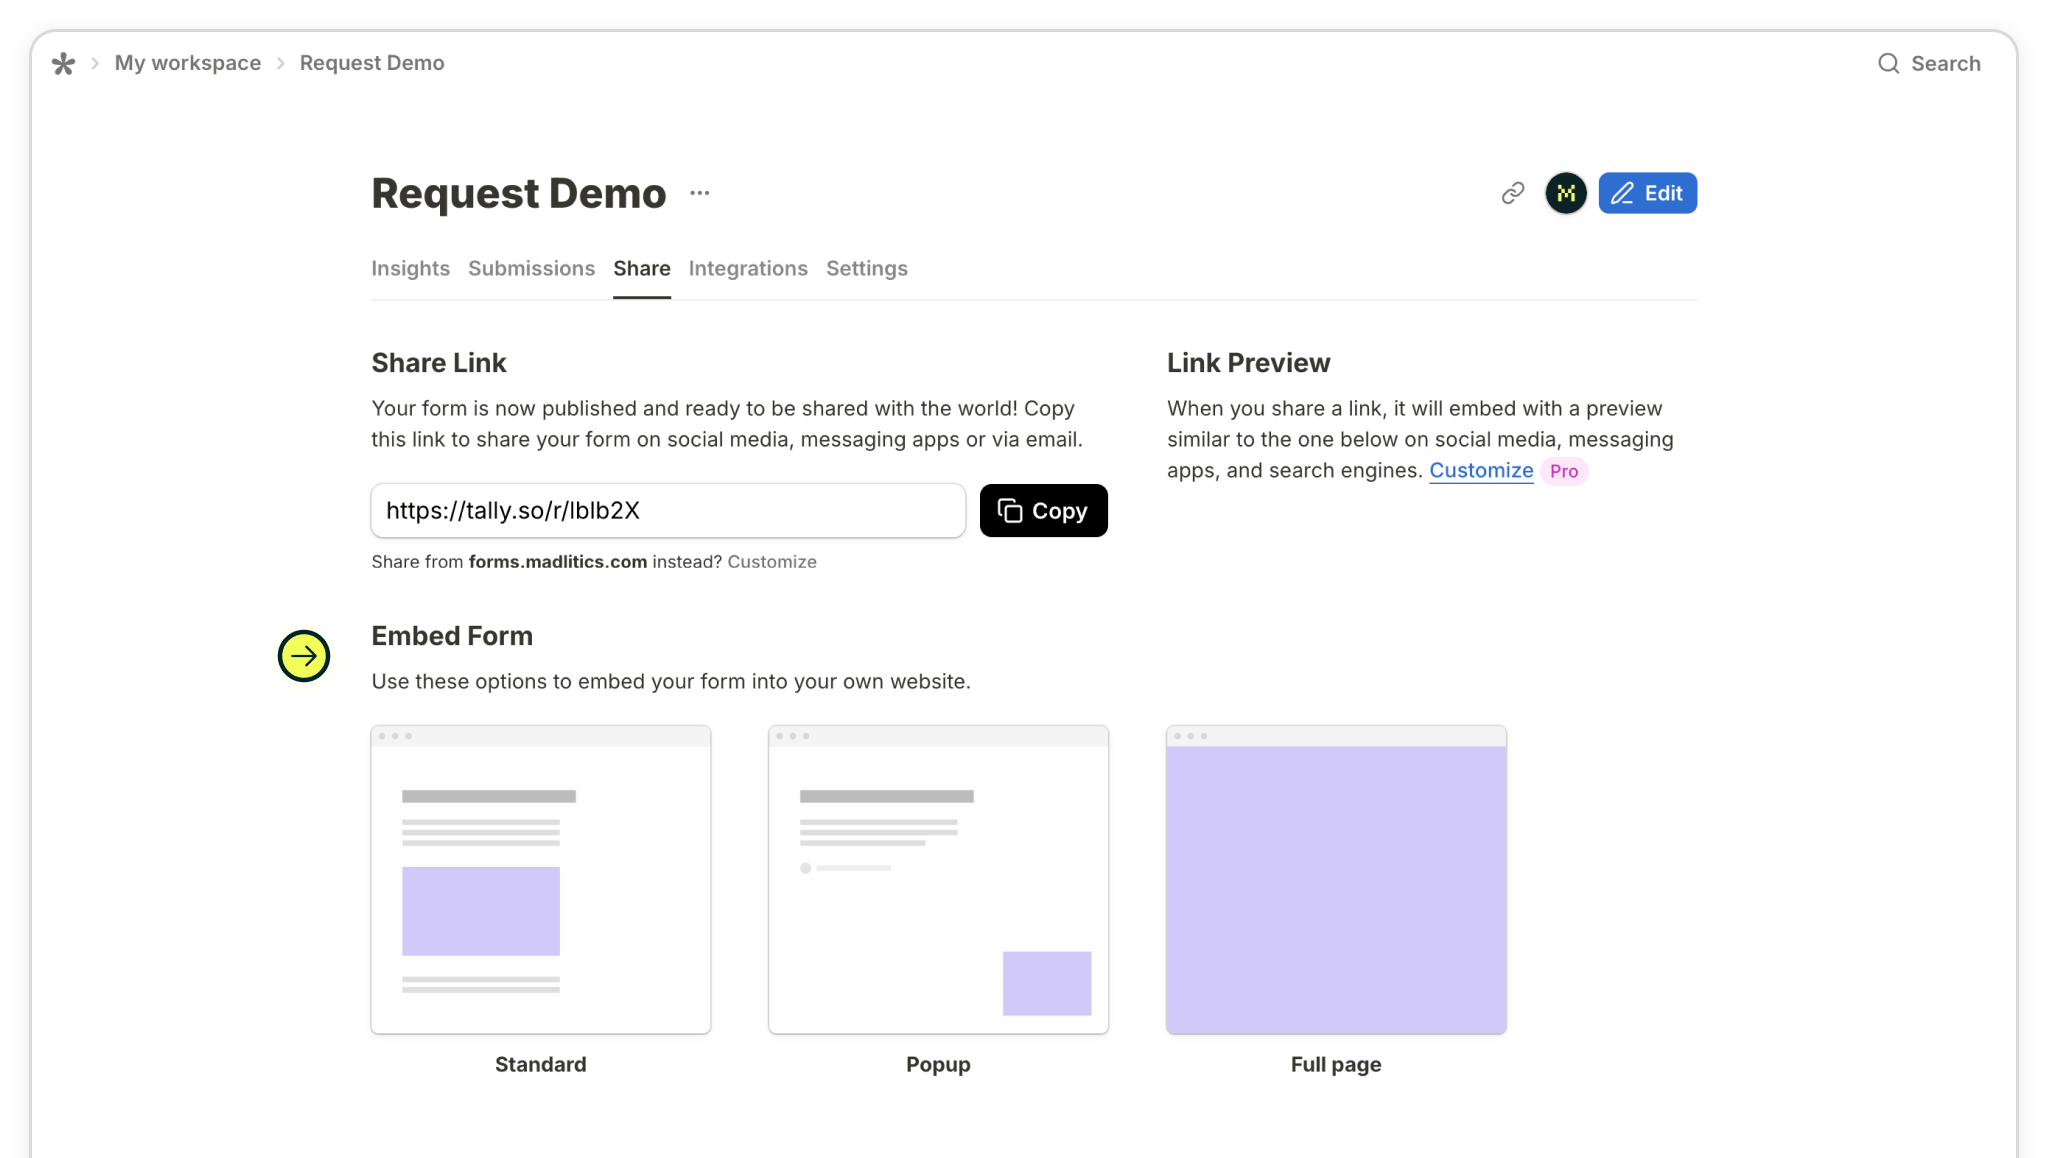Viewport: 2048px width, 1158px height.
Task: Open the Settings tab
Action: pos(866,268)
